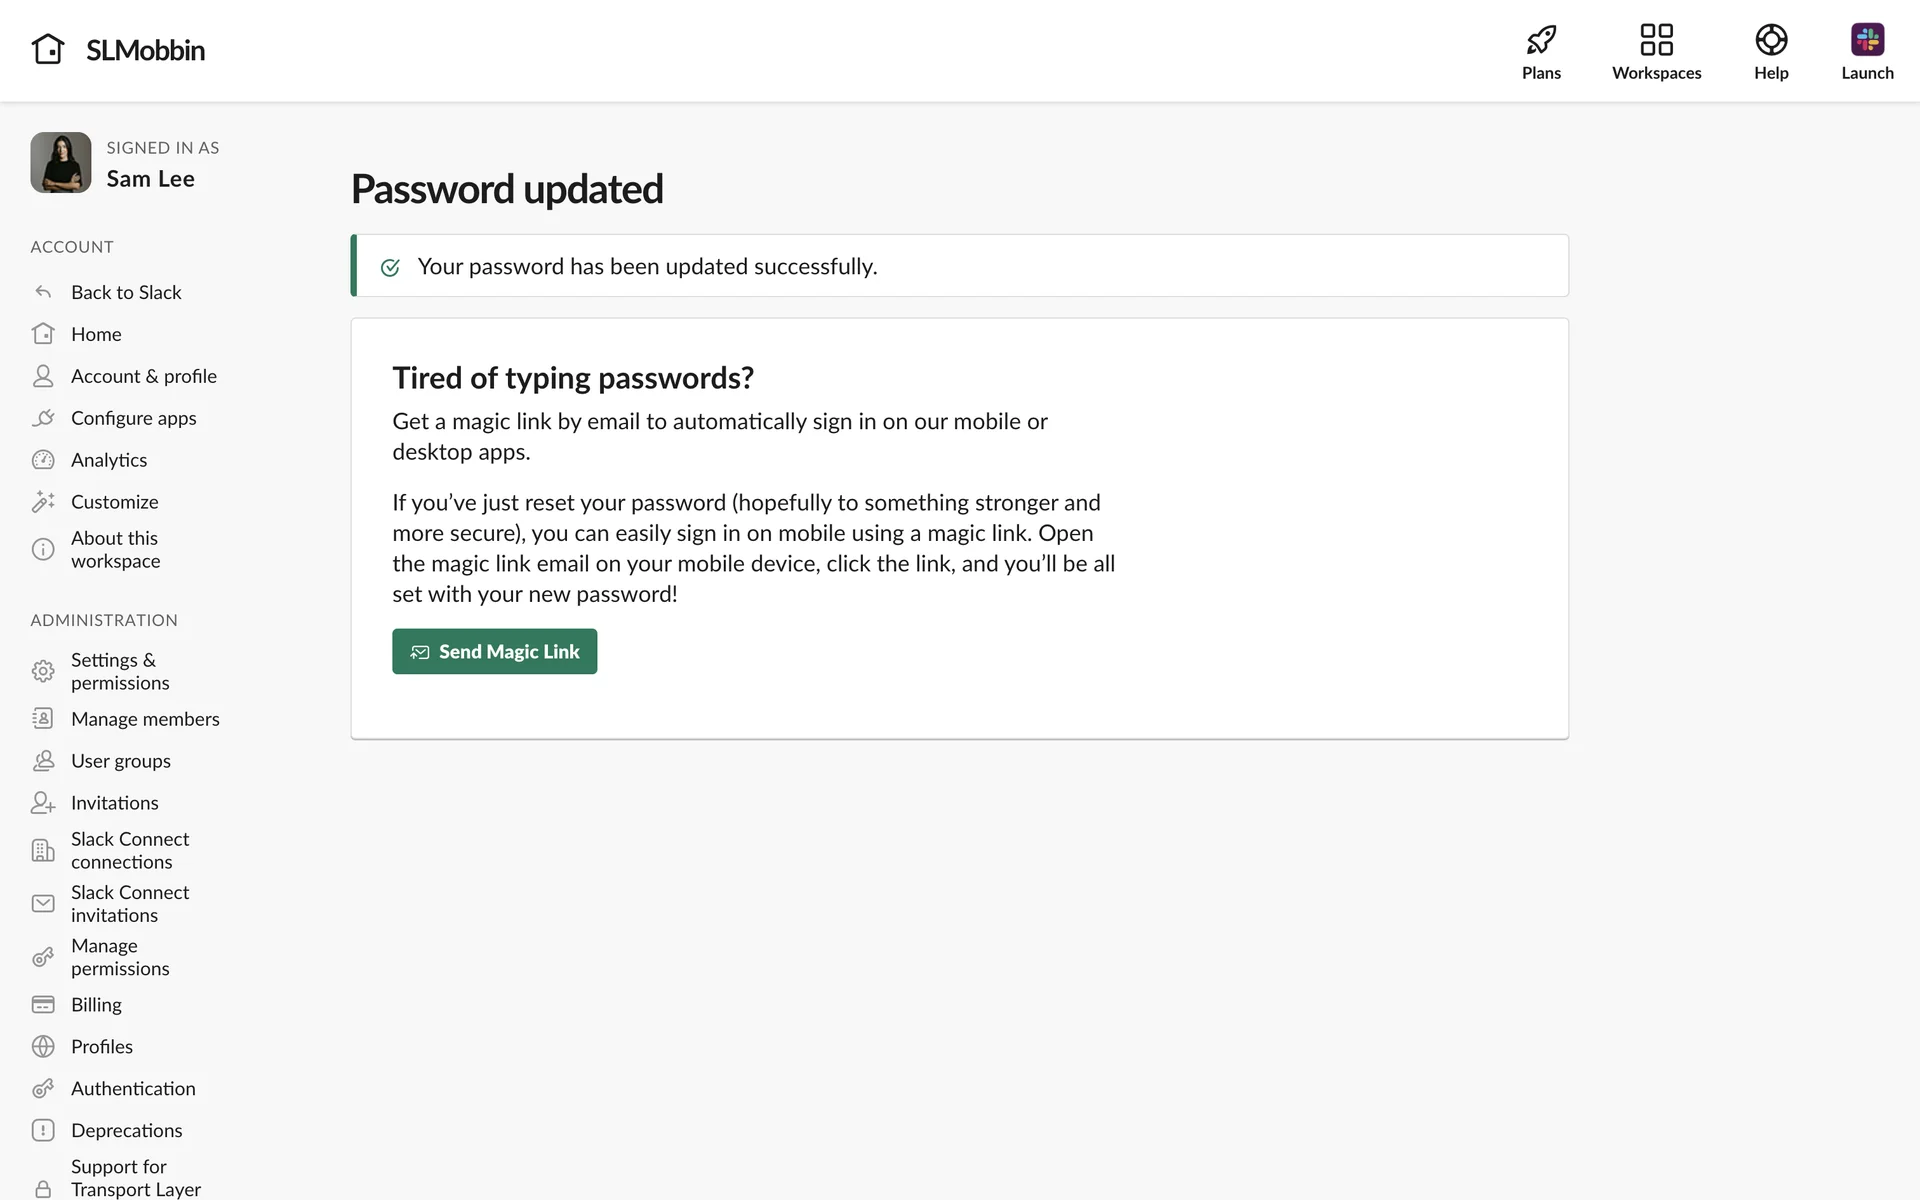The width and height of the screenshot is (1920, 1200).
Task: Send the magic link email
Action: click(x=494, y=652)
